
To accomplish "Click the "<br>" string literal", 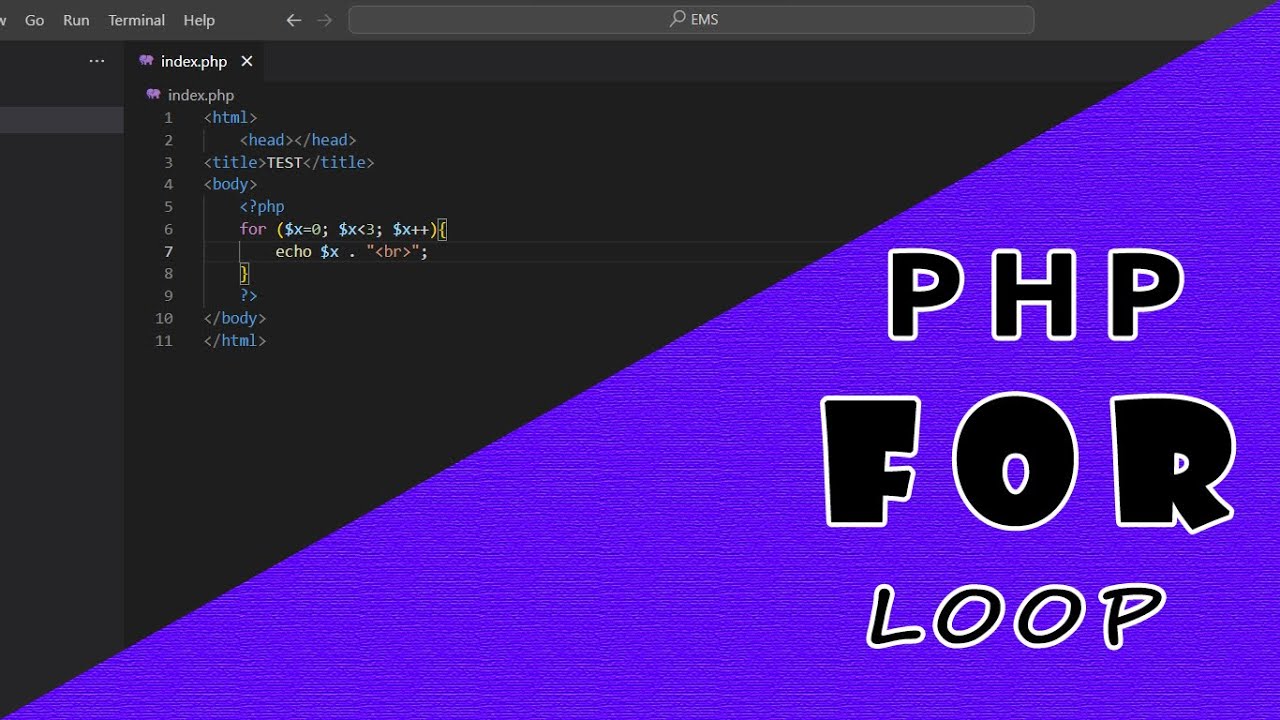I will point(393,252).
